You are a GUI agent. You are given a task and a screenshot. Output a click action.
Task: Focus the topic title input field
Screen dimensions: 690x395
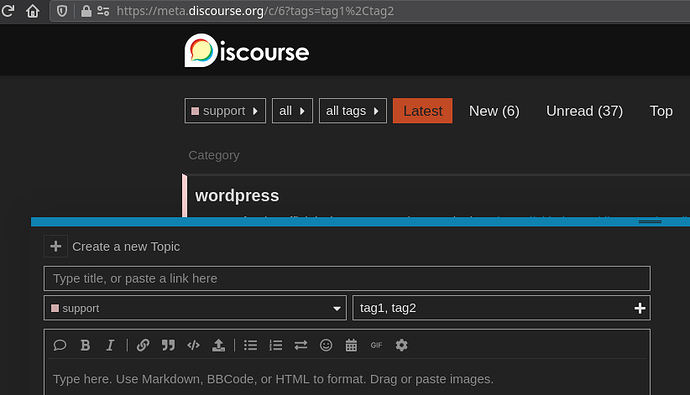coord(347,278)
